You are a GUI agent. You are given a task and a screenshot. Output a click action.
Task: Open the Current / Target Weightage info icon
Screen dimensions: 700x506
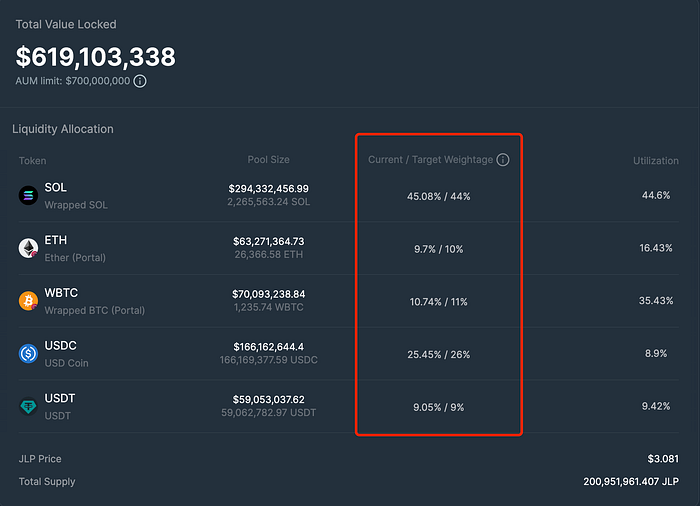click(x=503, y=160)
